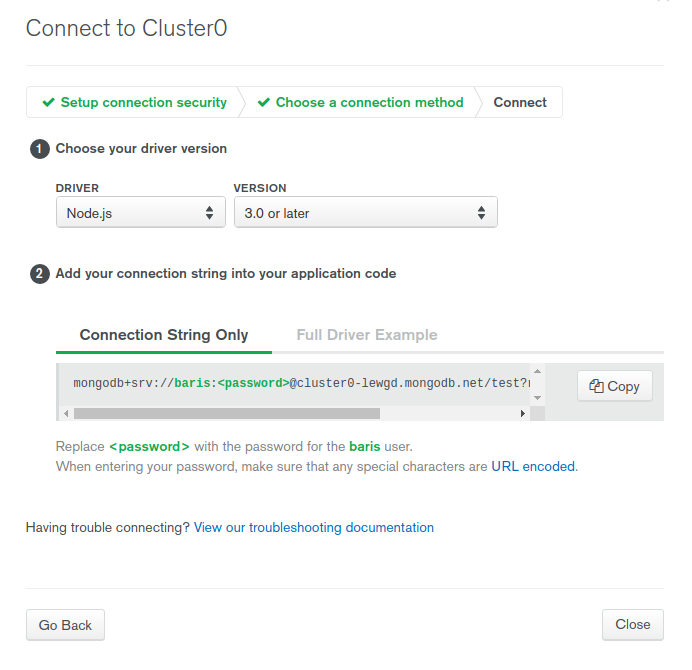The height and width of the screenshot is (670, 692).
Task: Click the copy icon beside the connection string
Action: (596, 386)
